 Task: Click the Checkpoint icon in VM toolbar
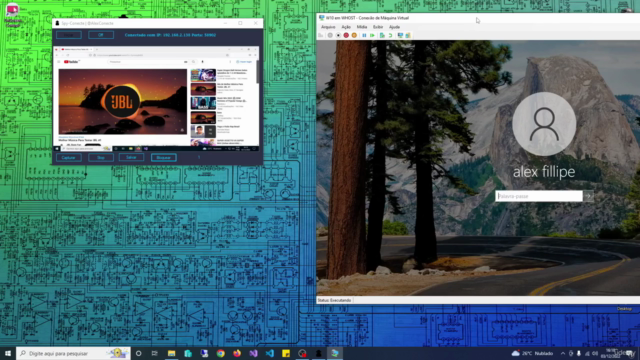382,36
